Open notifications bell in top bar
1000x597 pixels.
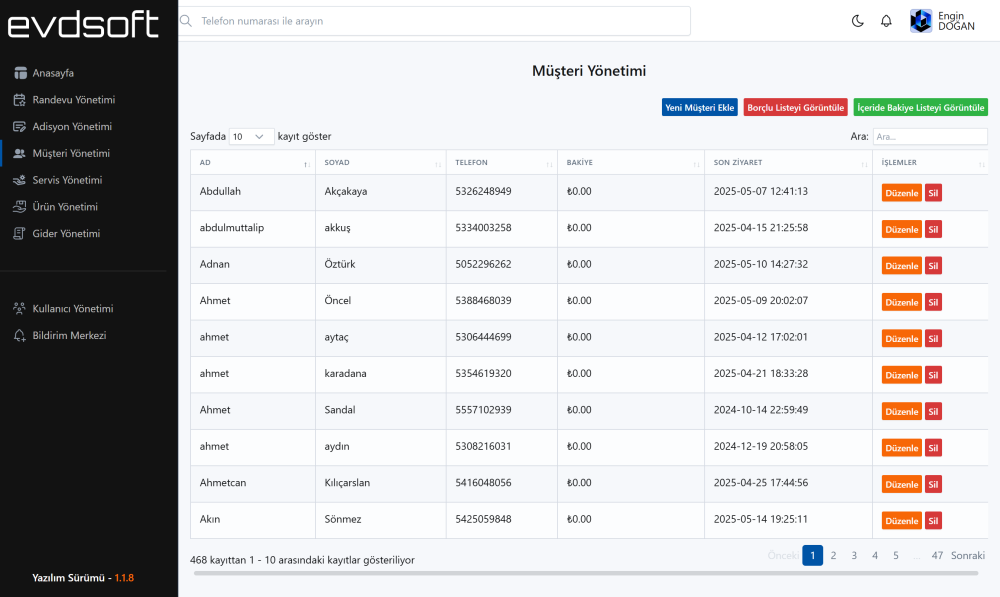pyautogui.click(x=886, y=21)
